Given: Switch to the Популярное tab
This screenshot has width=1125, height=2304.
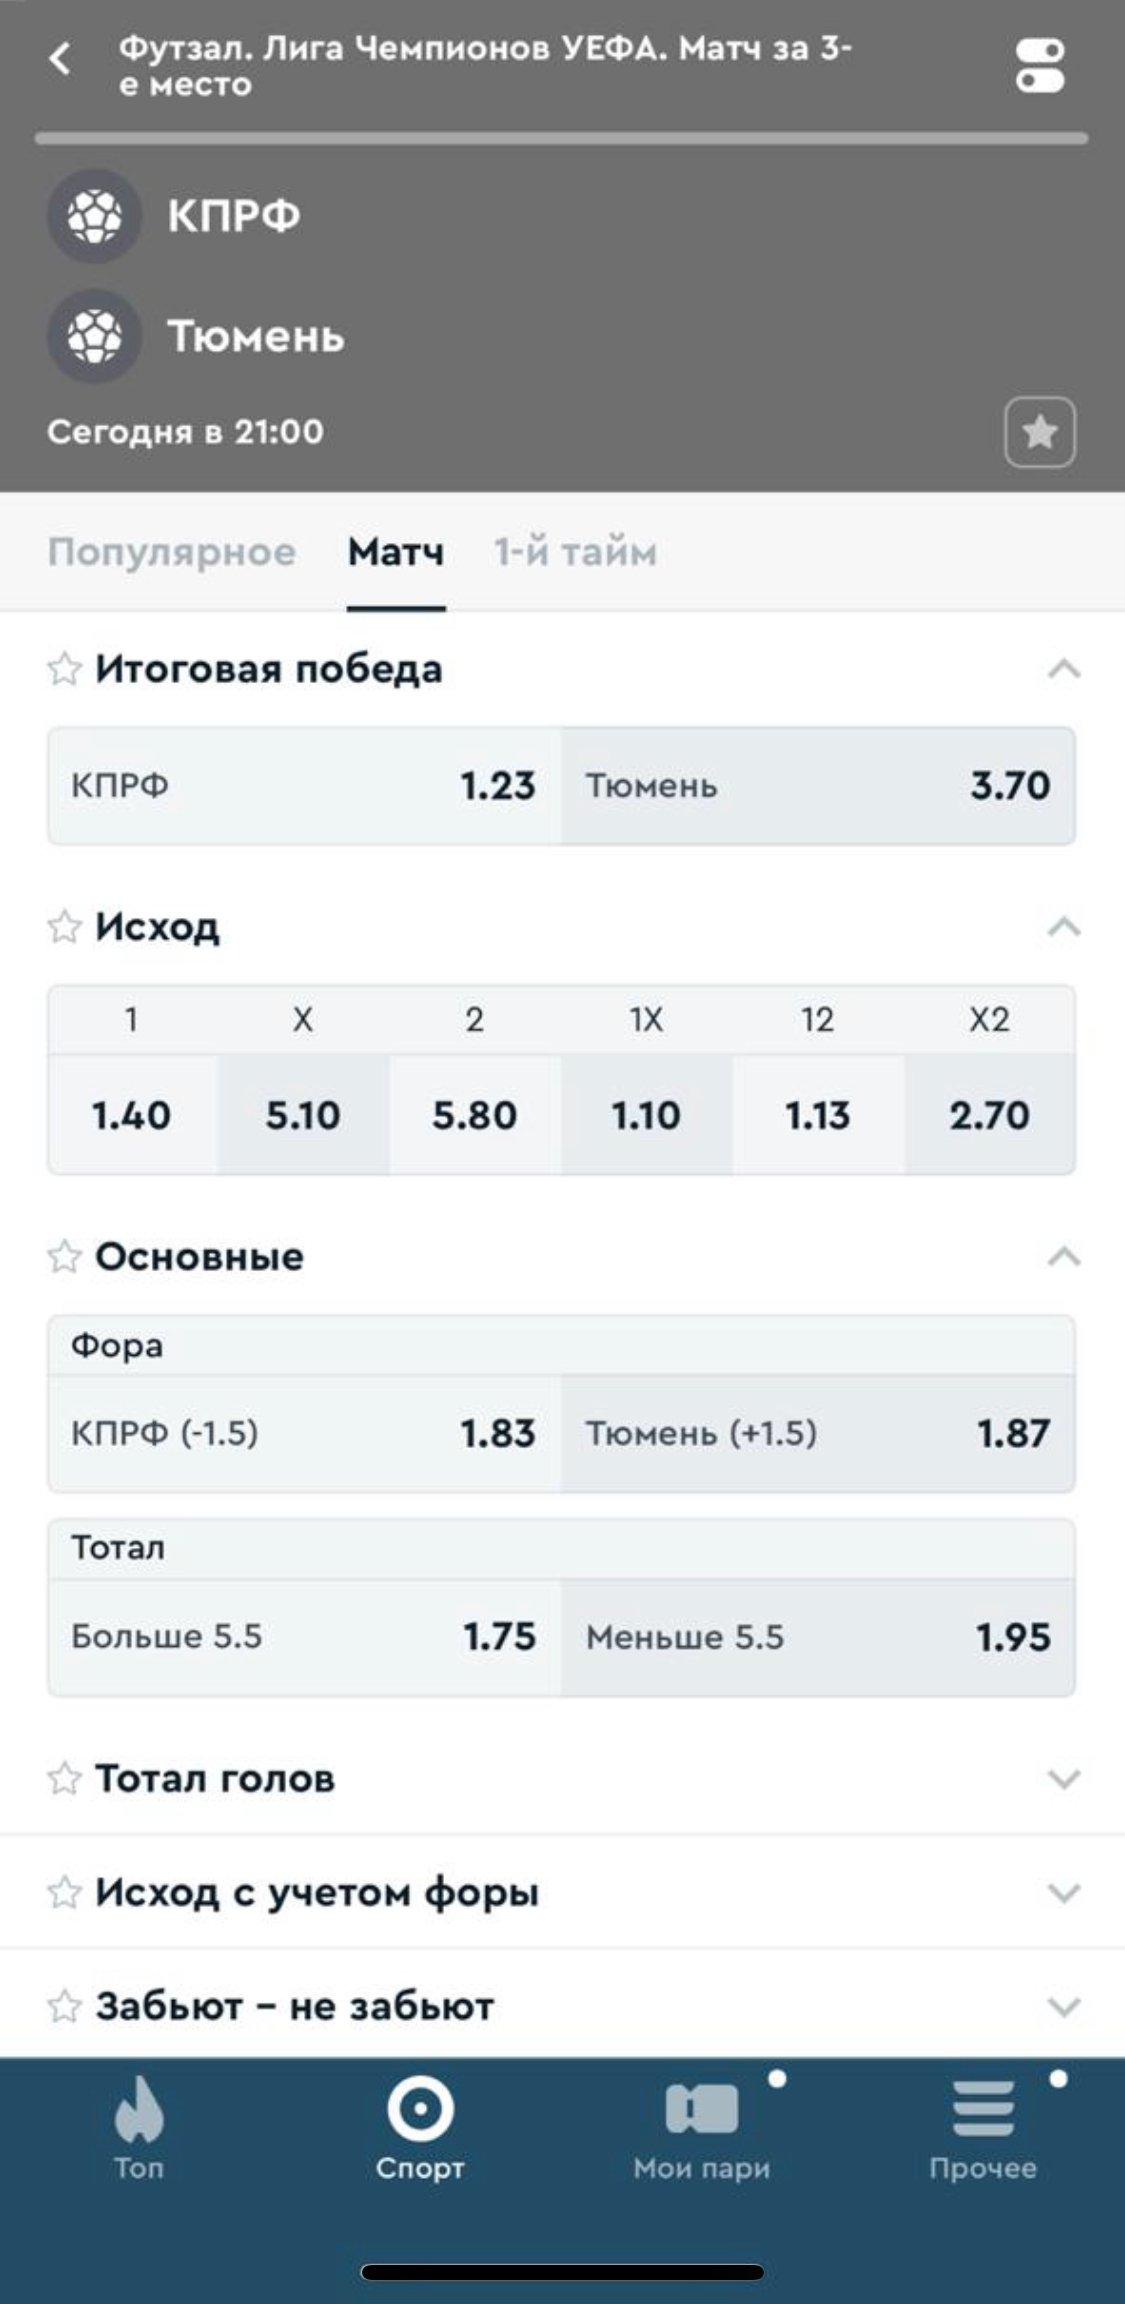Looking at the screenshot, I should (x=172, y=552).
